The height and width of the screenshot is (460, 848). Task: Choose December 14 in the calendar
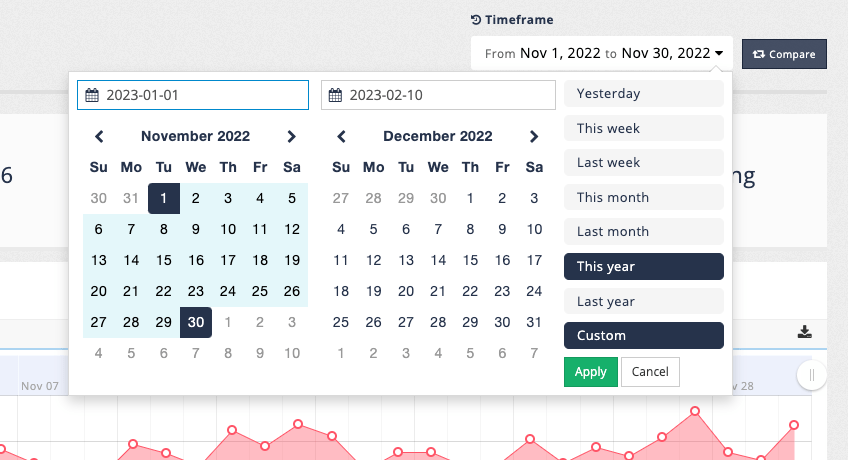438,261
